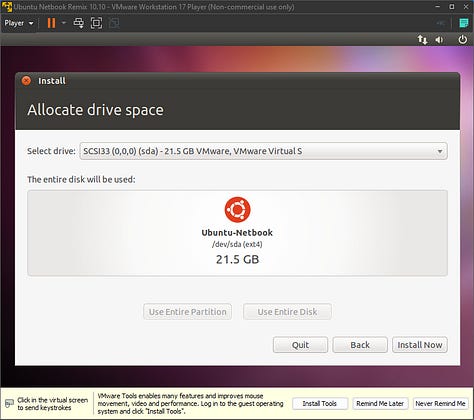Viewport: 474px width, 420px height.
Task: Click the '21.5 GB' size text
Action: [237, 259]
